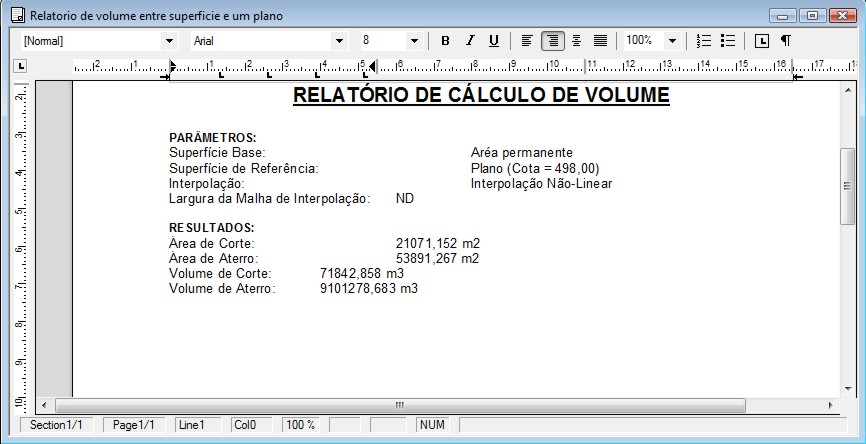Viewport: 866px width, 444px height.
Task: Expand the Arial font dropdown
Action: coord(339,41)
